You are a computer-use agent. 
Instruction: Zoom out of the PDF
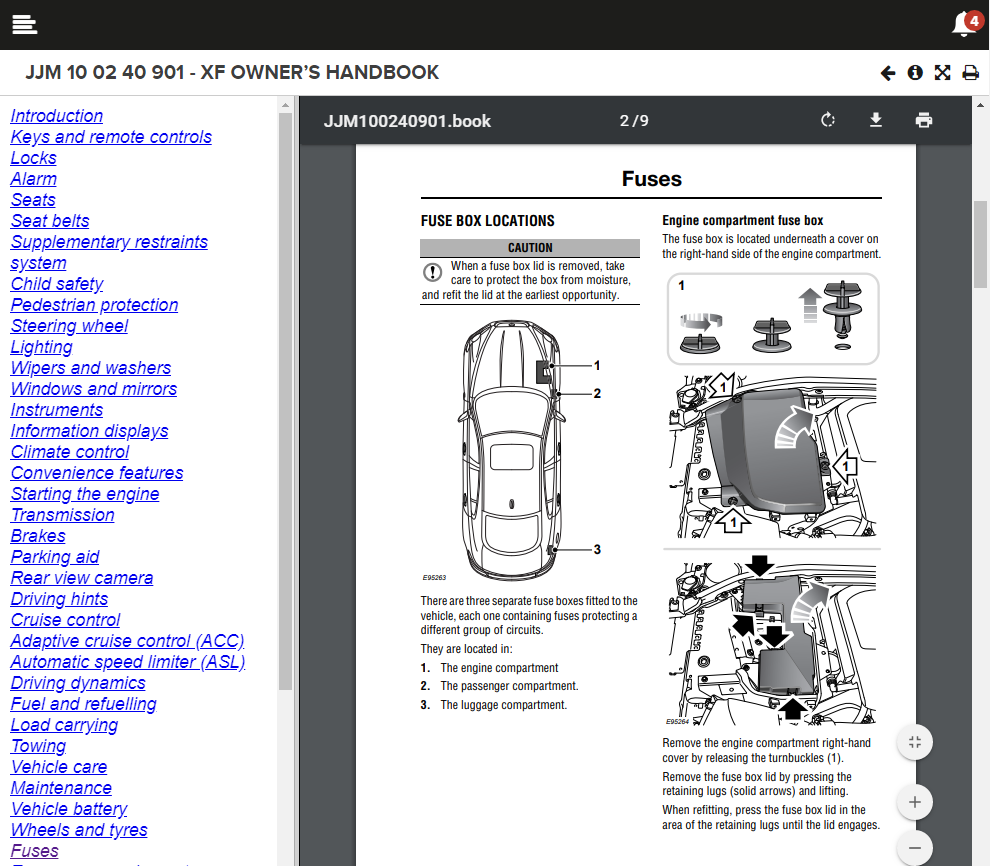(914, 848)
